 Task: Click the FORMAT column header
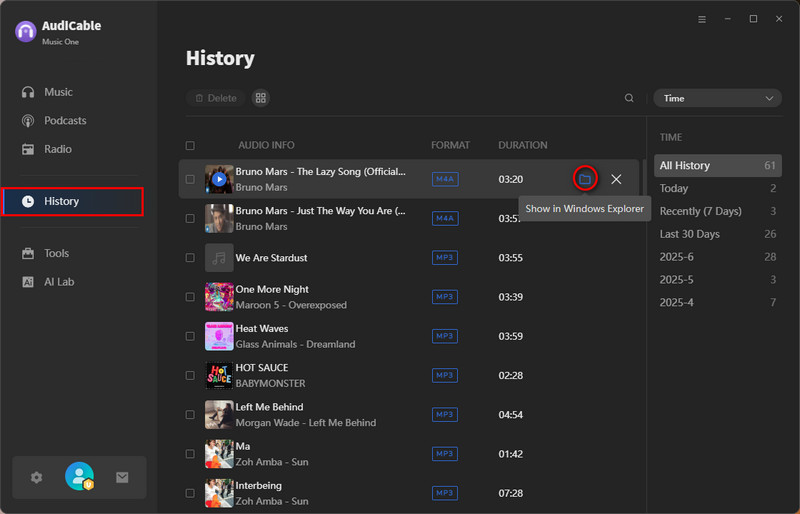[x=450, y=145]
